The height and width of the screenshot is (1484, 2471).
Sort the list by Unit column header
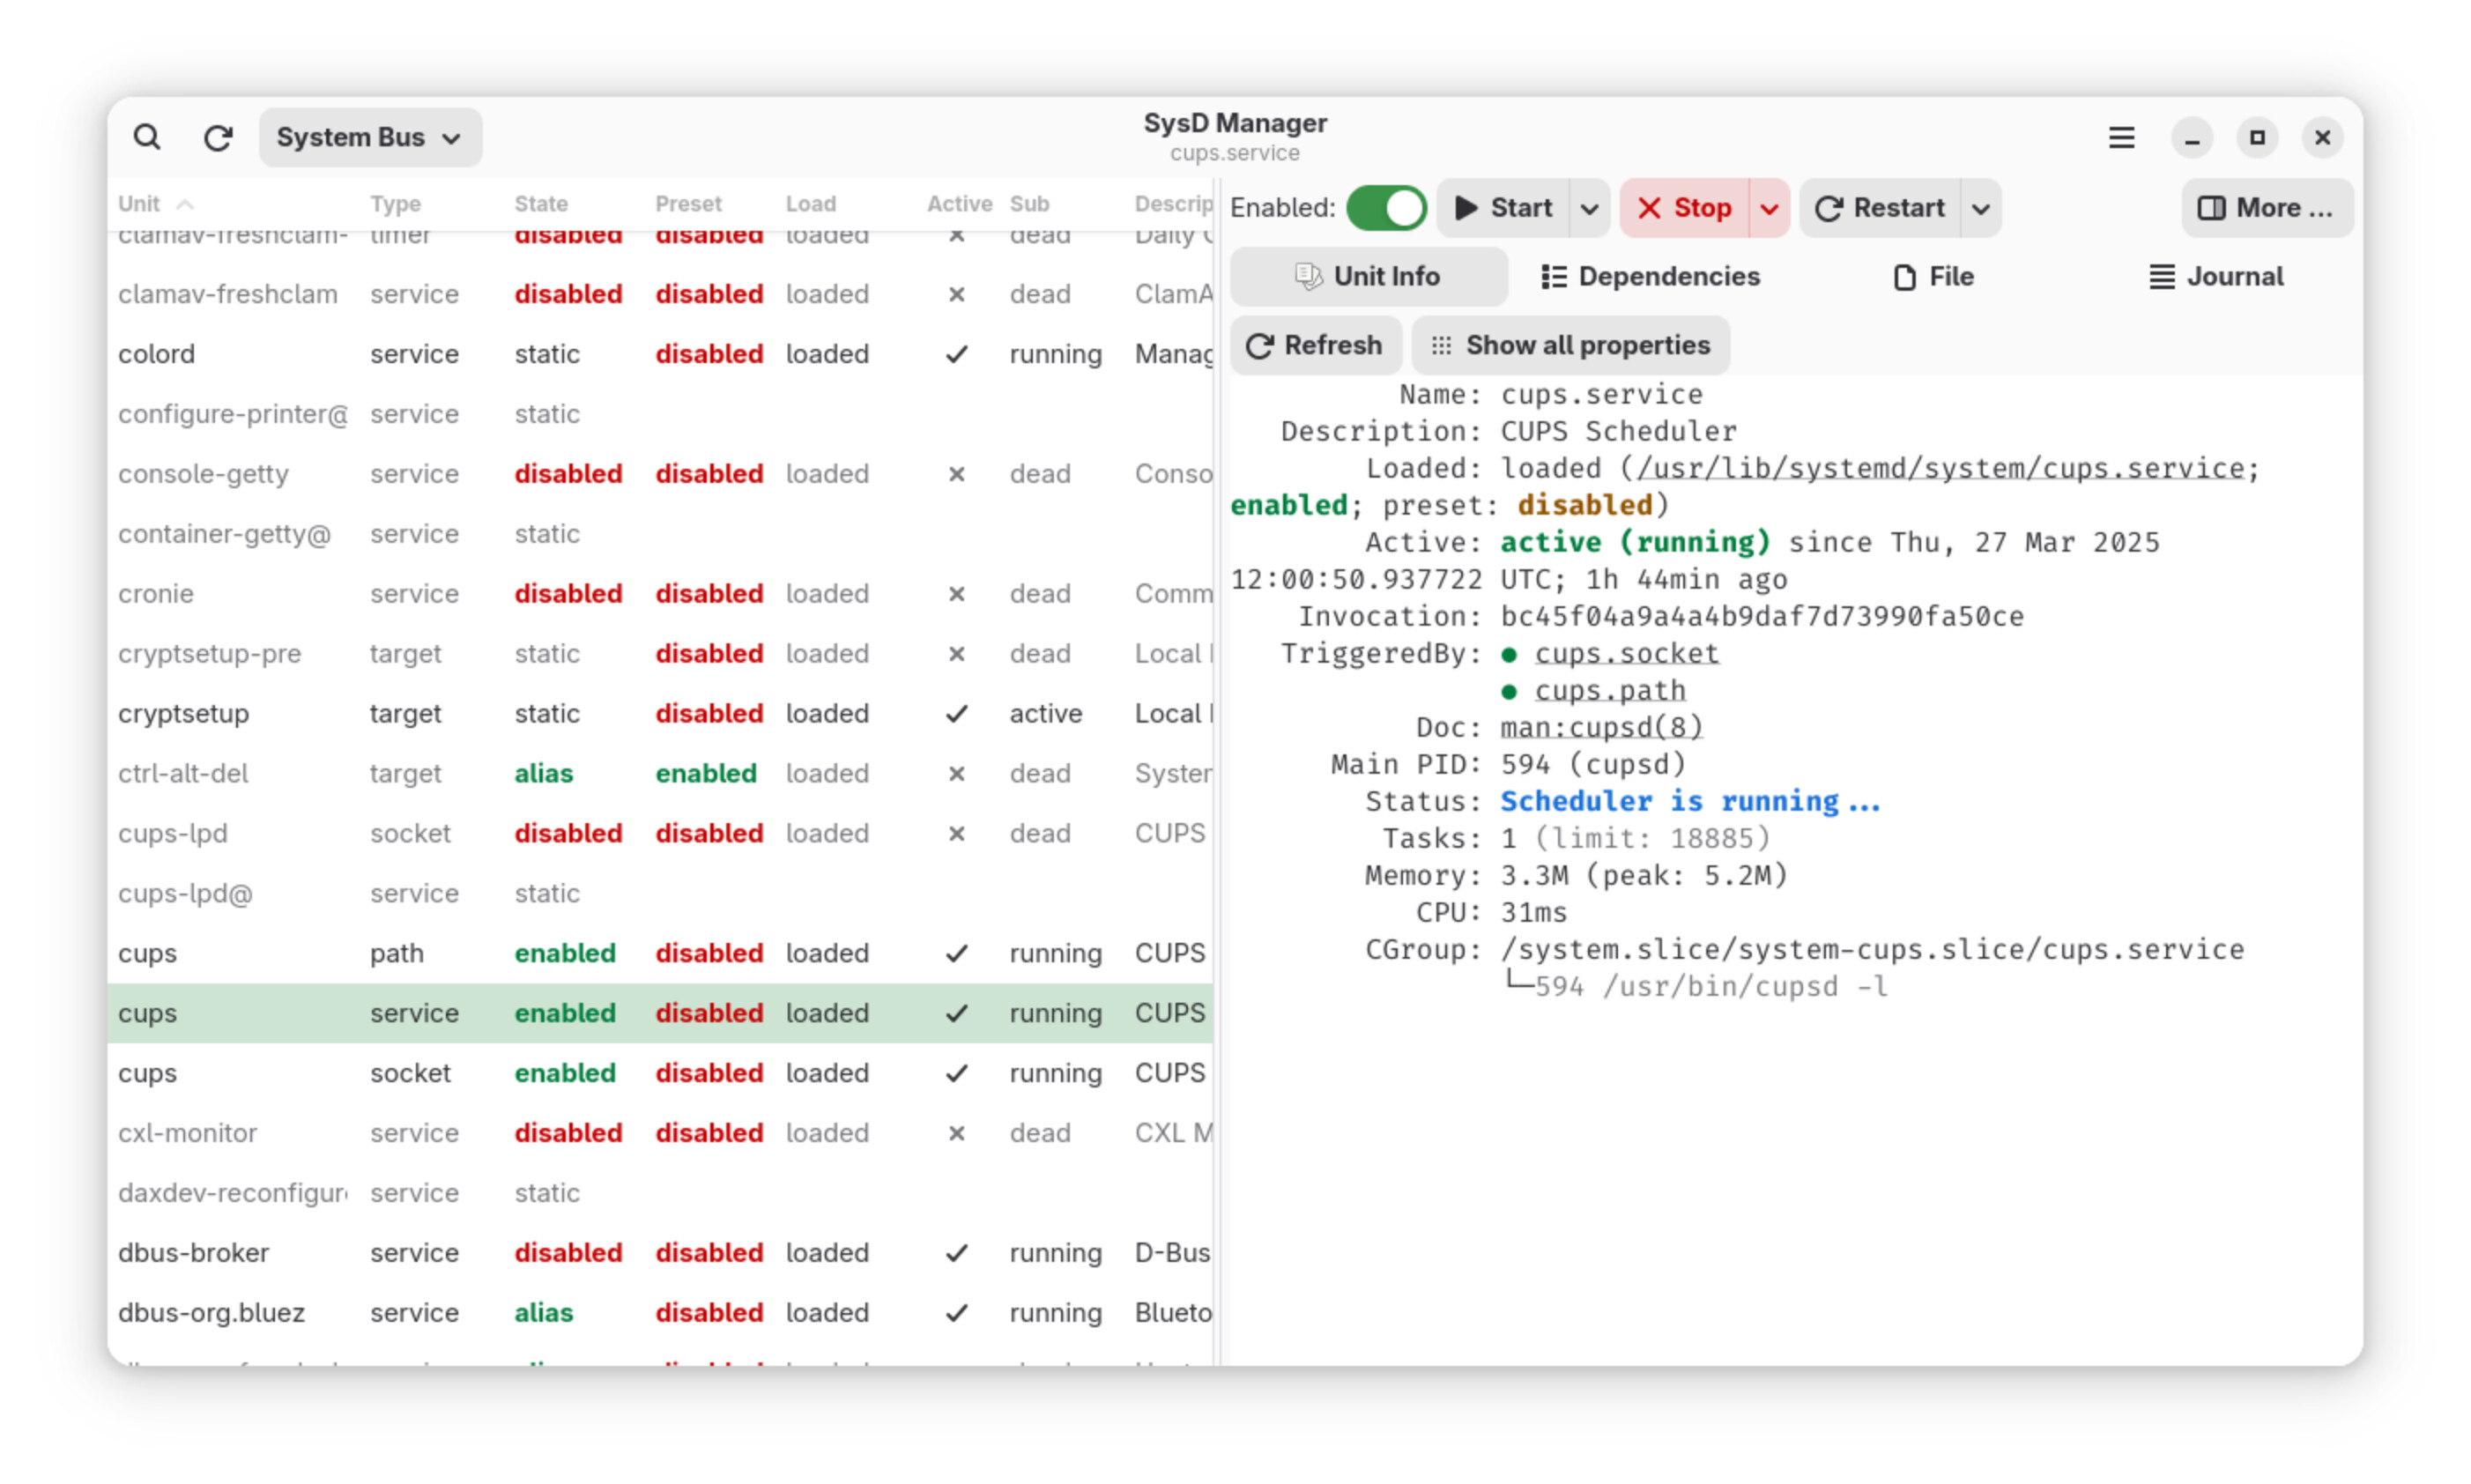(x=140, y=204)
